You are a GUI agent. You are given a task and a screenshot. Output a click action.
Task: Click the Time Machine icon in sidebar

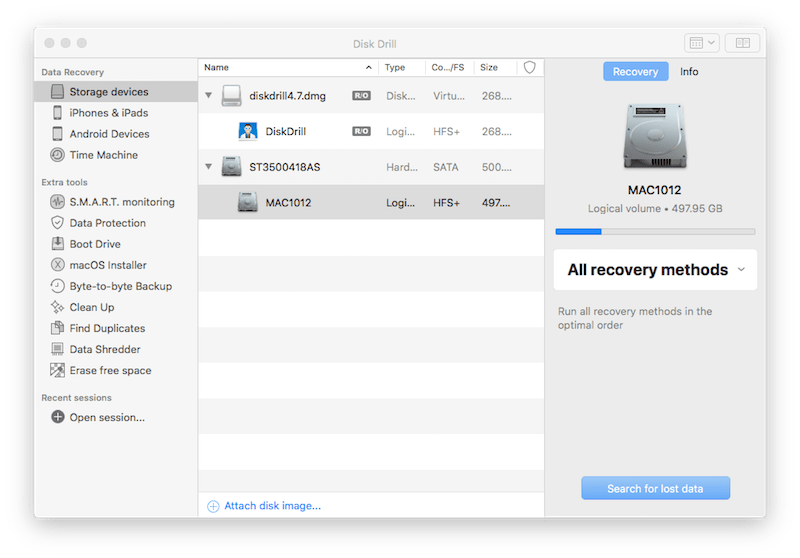click(57, 155)
